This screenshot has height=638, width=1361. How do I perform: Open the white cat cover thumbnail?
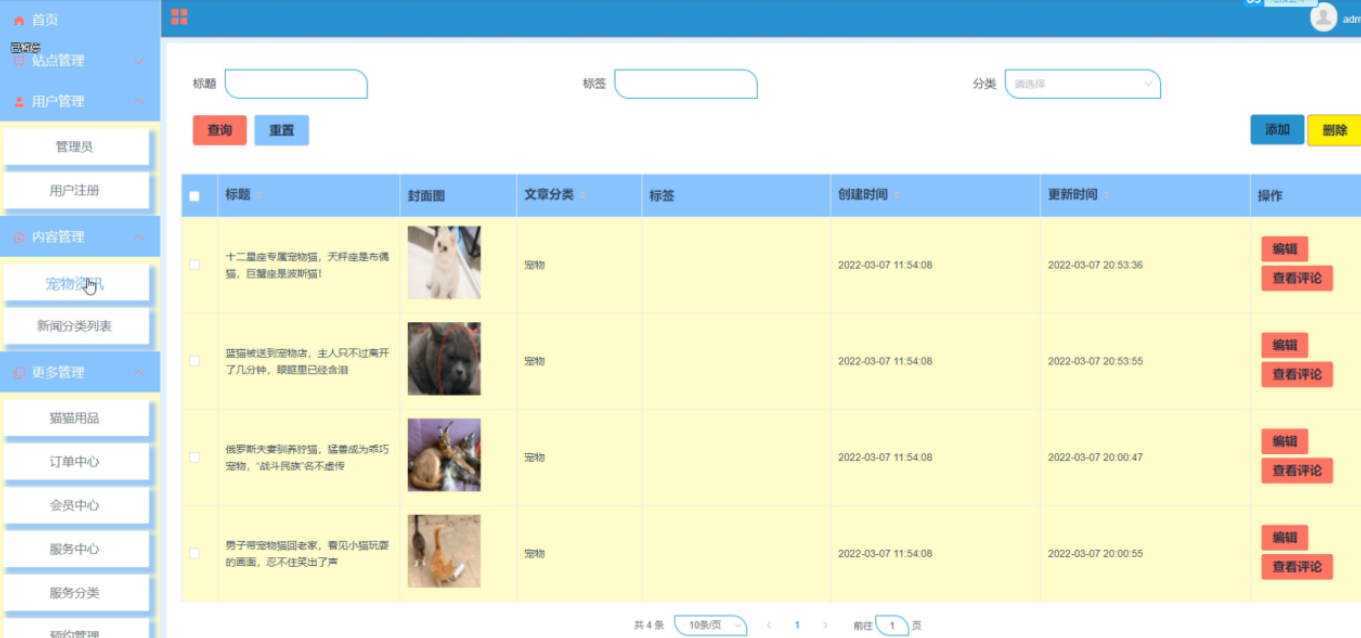[x=444, y=262]
